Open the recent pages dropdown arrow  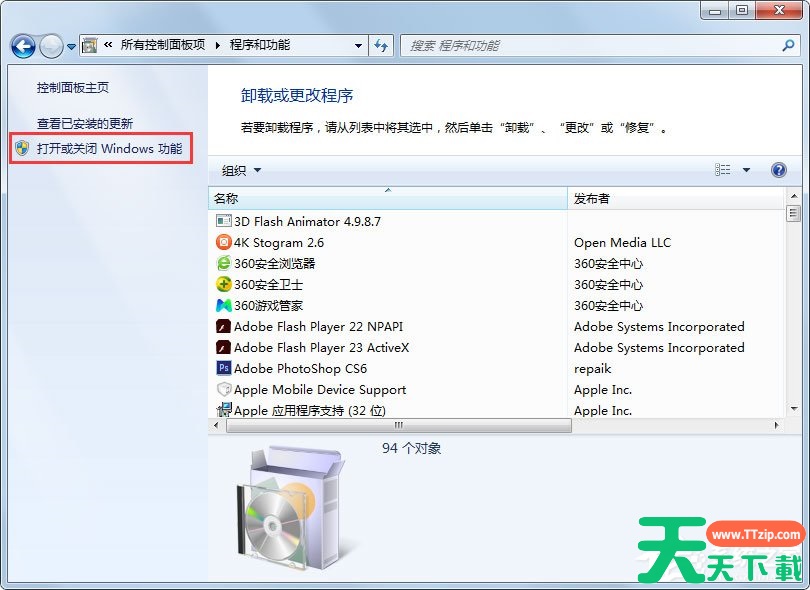coord(71,47)
